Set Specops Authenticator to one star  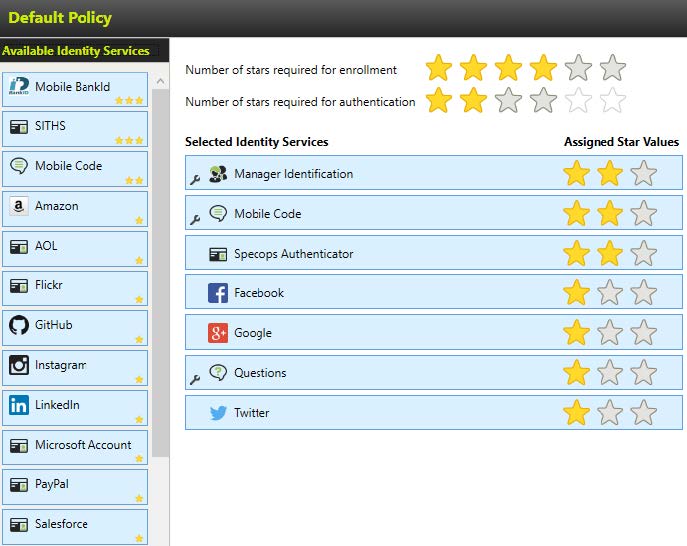(x=576, y=253)
